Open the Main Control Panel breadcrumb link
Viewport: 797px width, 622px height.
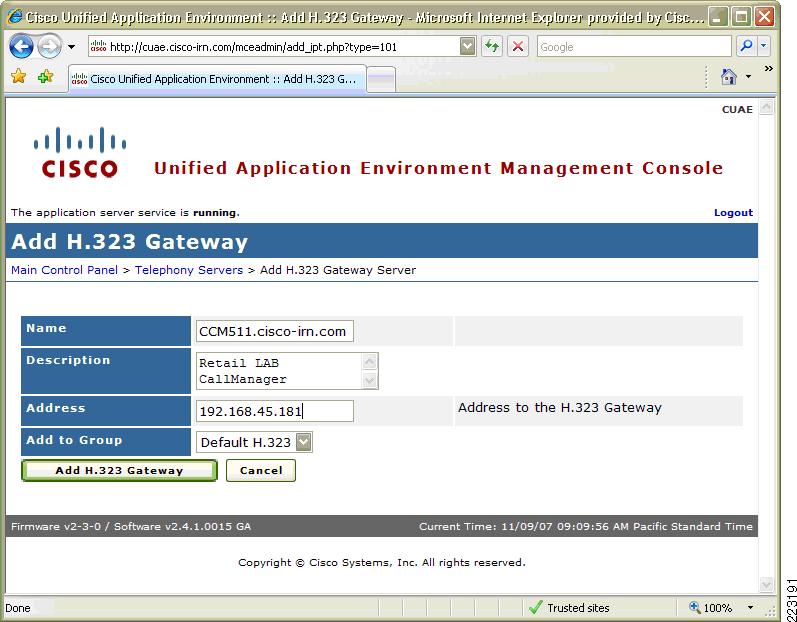[x=65, y=270]
